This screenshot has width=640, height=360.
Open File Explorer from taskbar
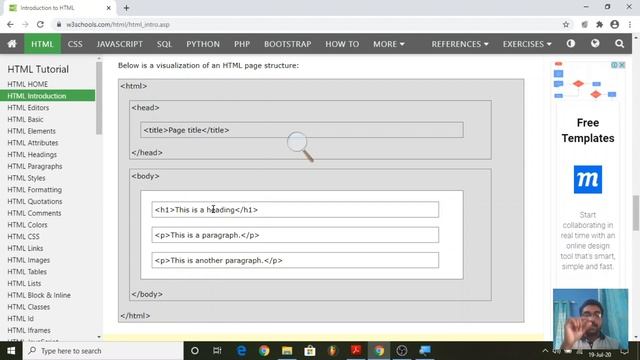[287, 351]
